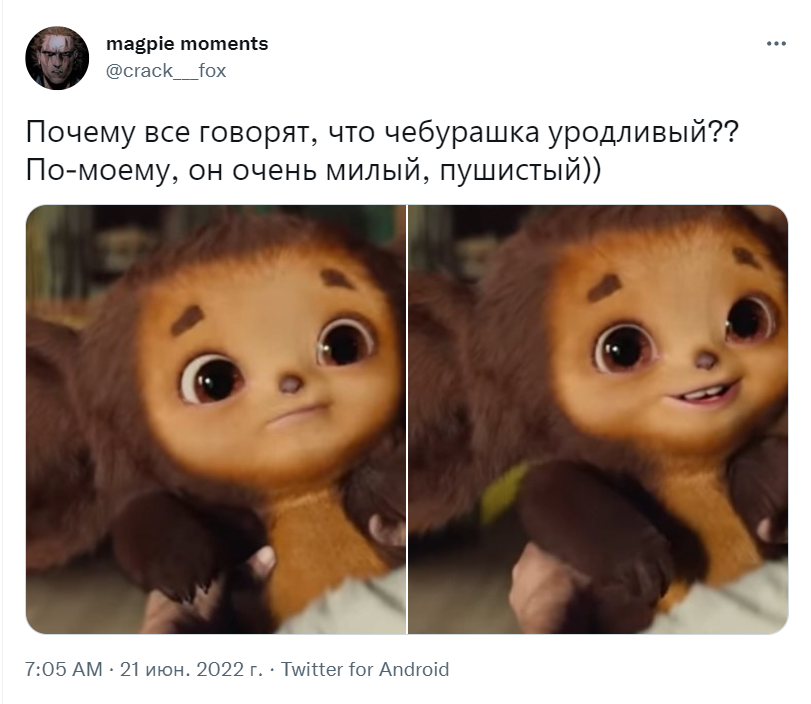
Task: Click the year 2022 in the date
Action: [220, 669]
